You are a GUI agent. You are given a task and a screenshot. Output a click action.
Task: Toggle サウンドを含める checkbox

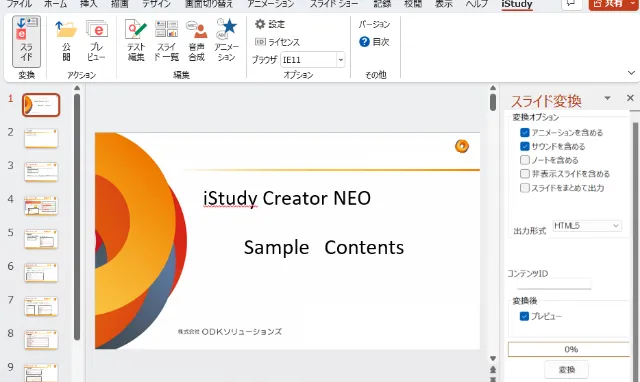(x=525, y=146)
